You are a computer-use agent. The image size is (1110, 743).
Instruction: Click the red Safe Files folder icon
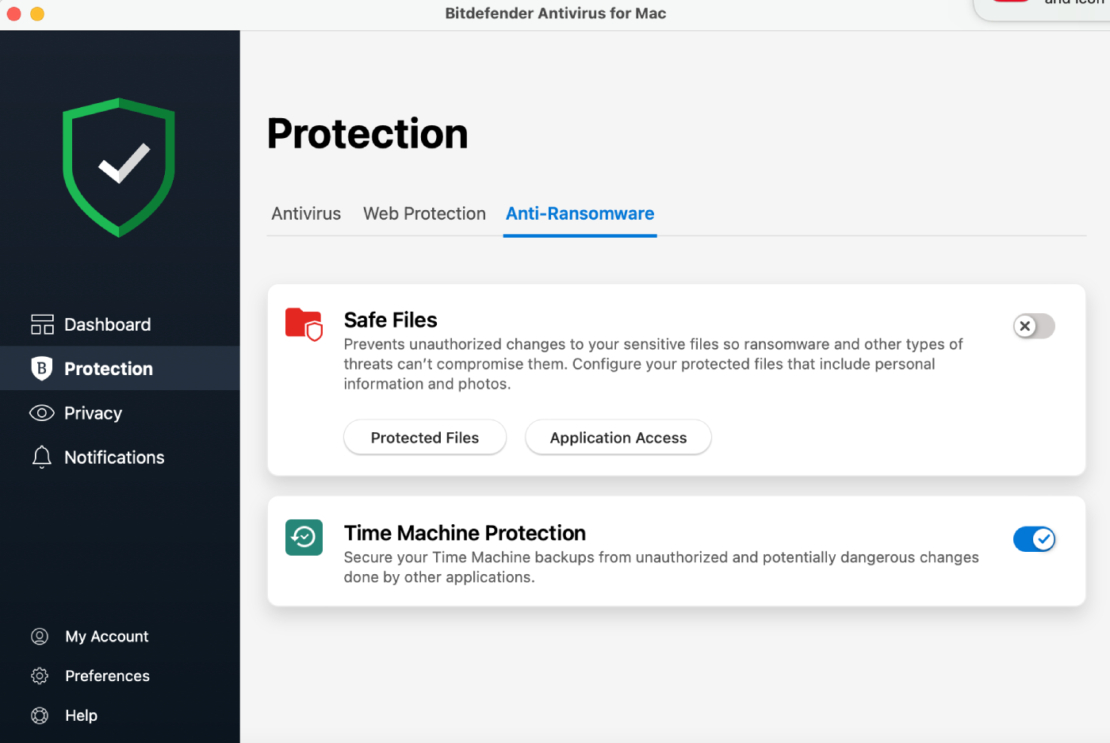(x=304, y=325)
